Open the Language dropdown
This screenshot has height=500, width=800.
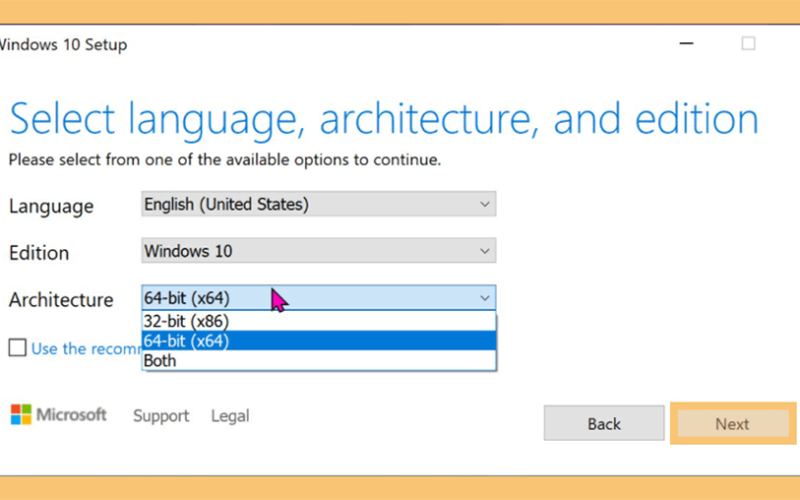pos(318,204)
